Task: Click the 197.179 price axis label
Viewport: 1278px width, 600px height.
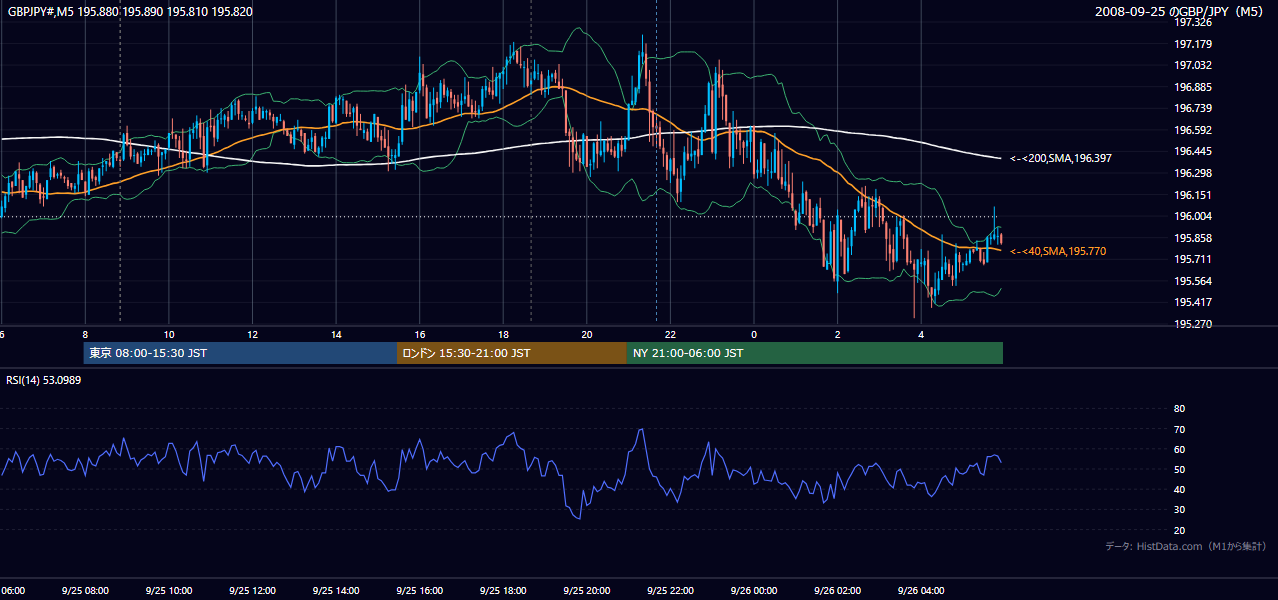Action: 1193,44
